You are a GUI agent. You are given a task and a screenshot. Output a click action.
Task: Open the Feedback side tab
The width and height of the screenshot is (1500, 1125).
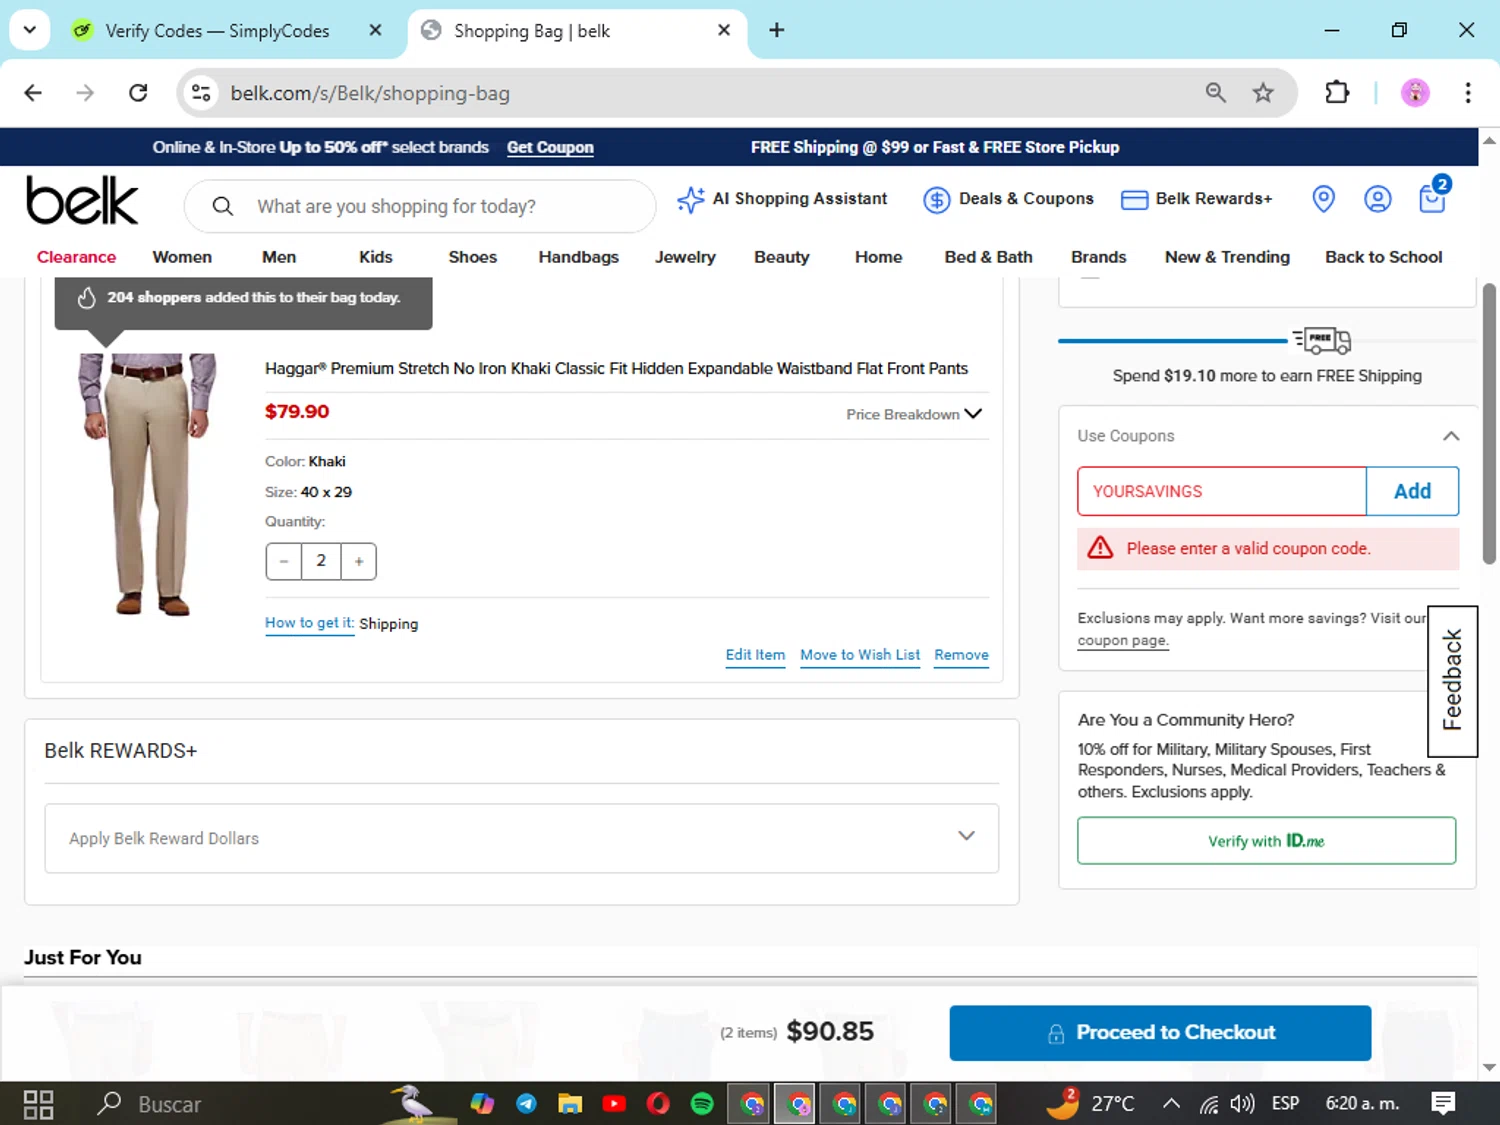pos(1452,680)
